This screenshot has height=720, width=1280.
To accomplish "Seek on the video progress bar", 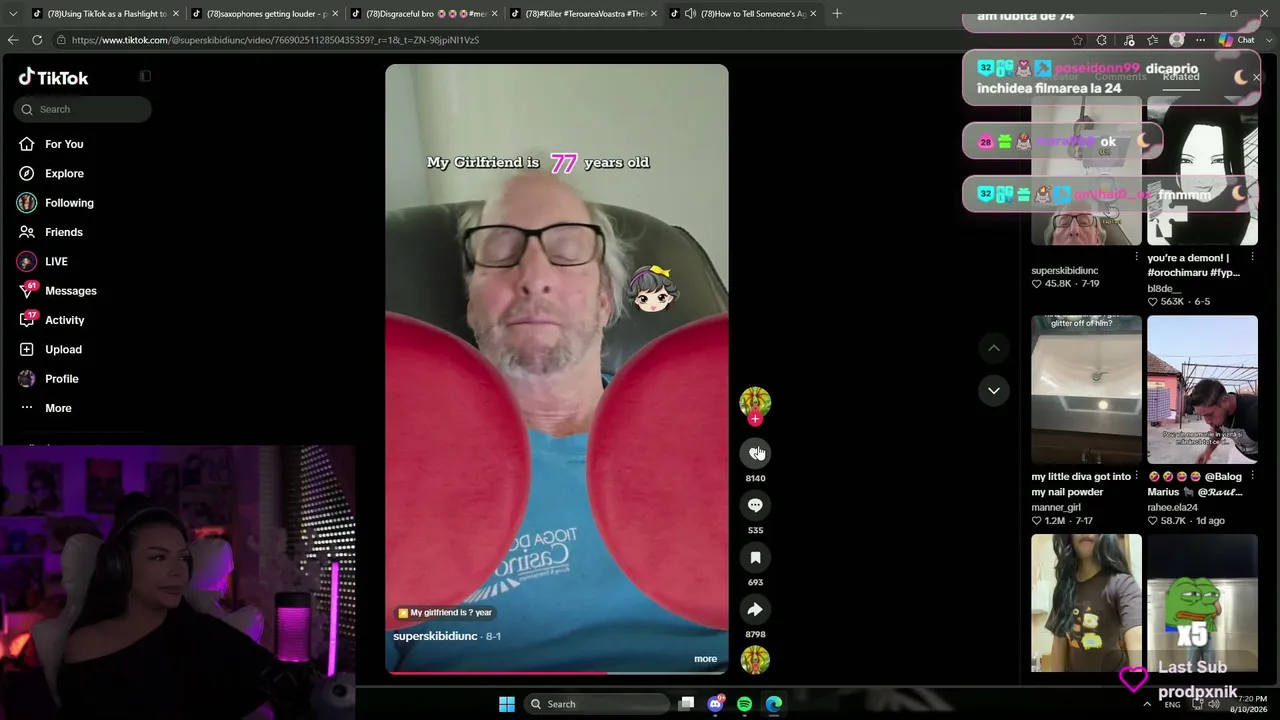I will [x=557, y=673].
